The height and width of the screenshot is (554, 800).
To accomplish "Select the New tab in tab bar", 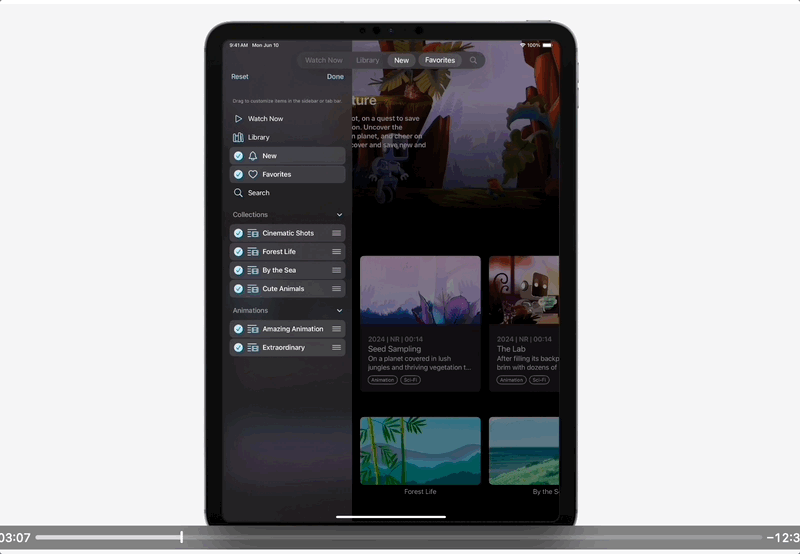I will [x=402, y=60].
